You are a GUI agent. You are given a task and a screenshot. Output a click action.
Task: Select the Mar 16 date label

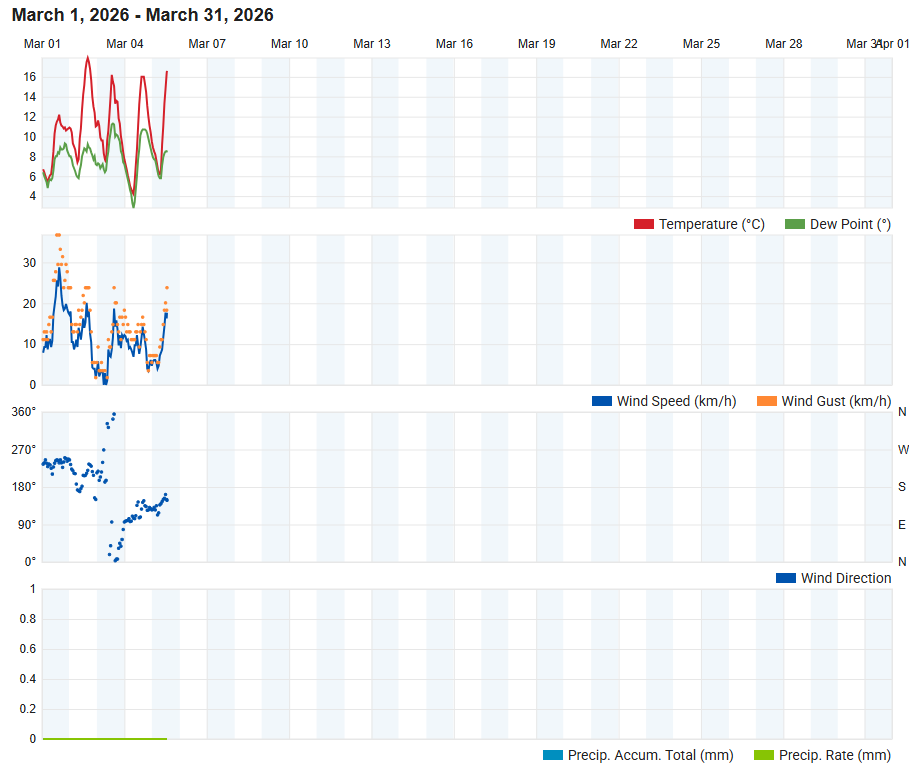click(x=454, y=44)
